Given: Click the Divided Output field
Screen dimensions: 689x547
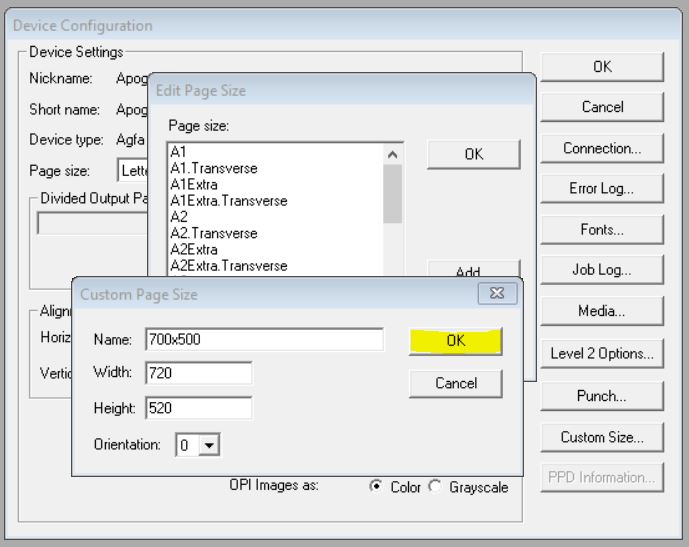Looking at the screenshot, I should coord(93,223).
